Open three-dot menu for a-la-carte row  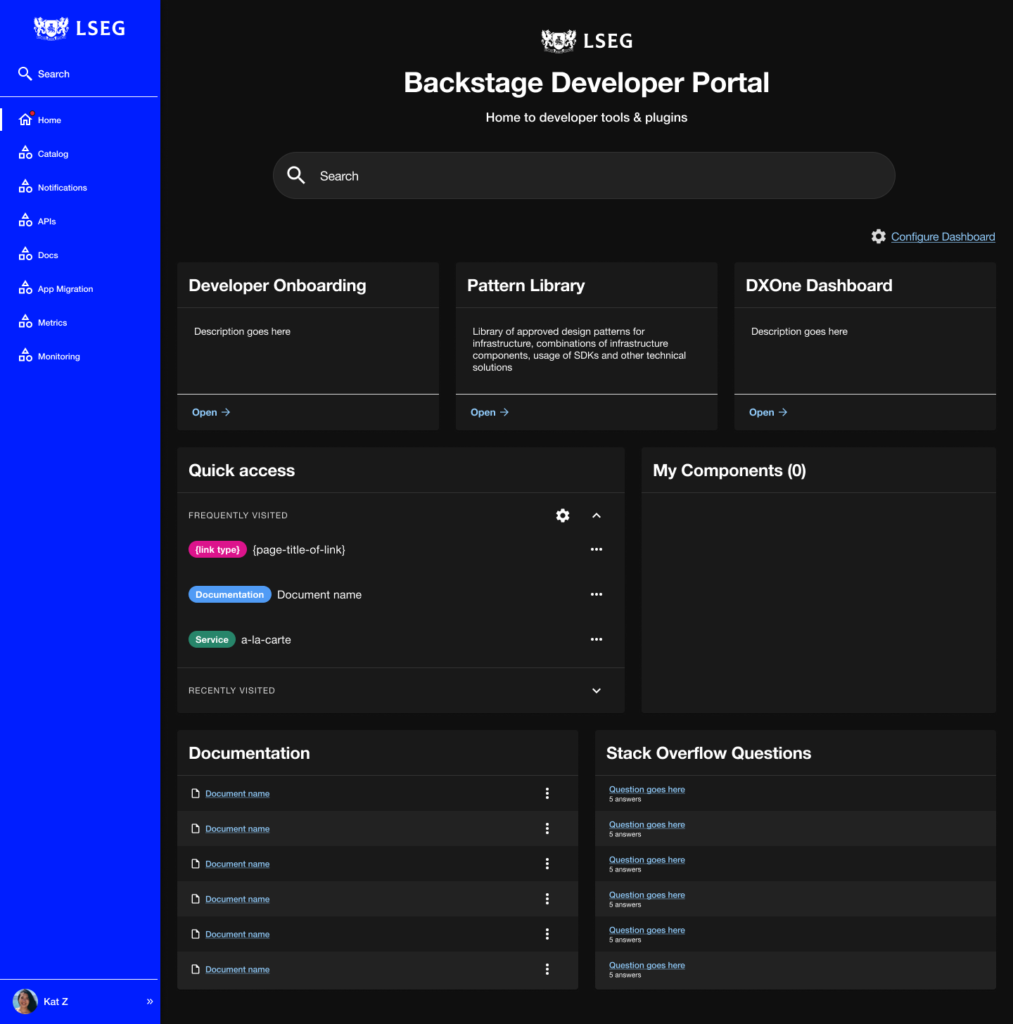tap(596, 639)
